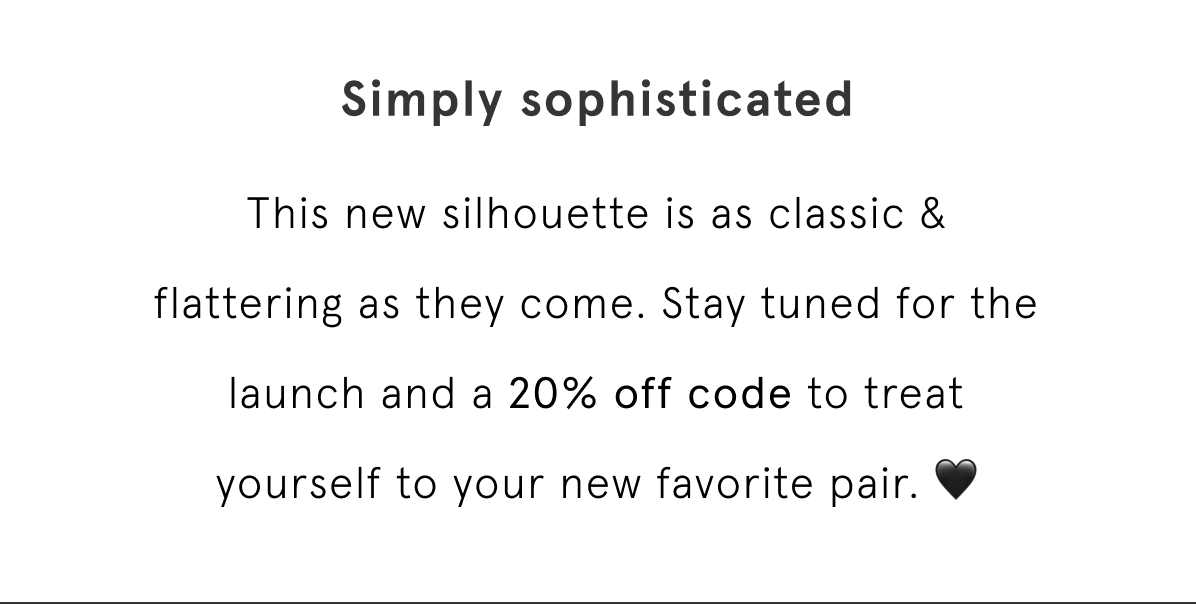Click the word "yourself"

(299, 484)
